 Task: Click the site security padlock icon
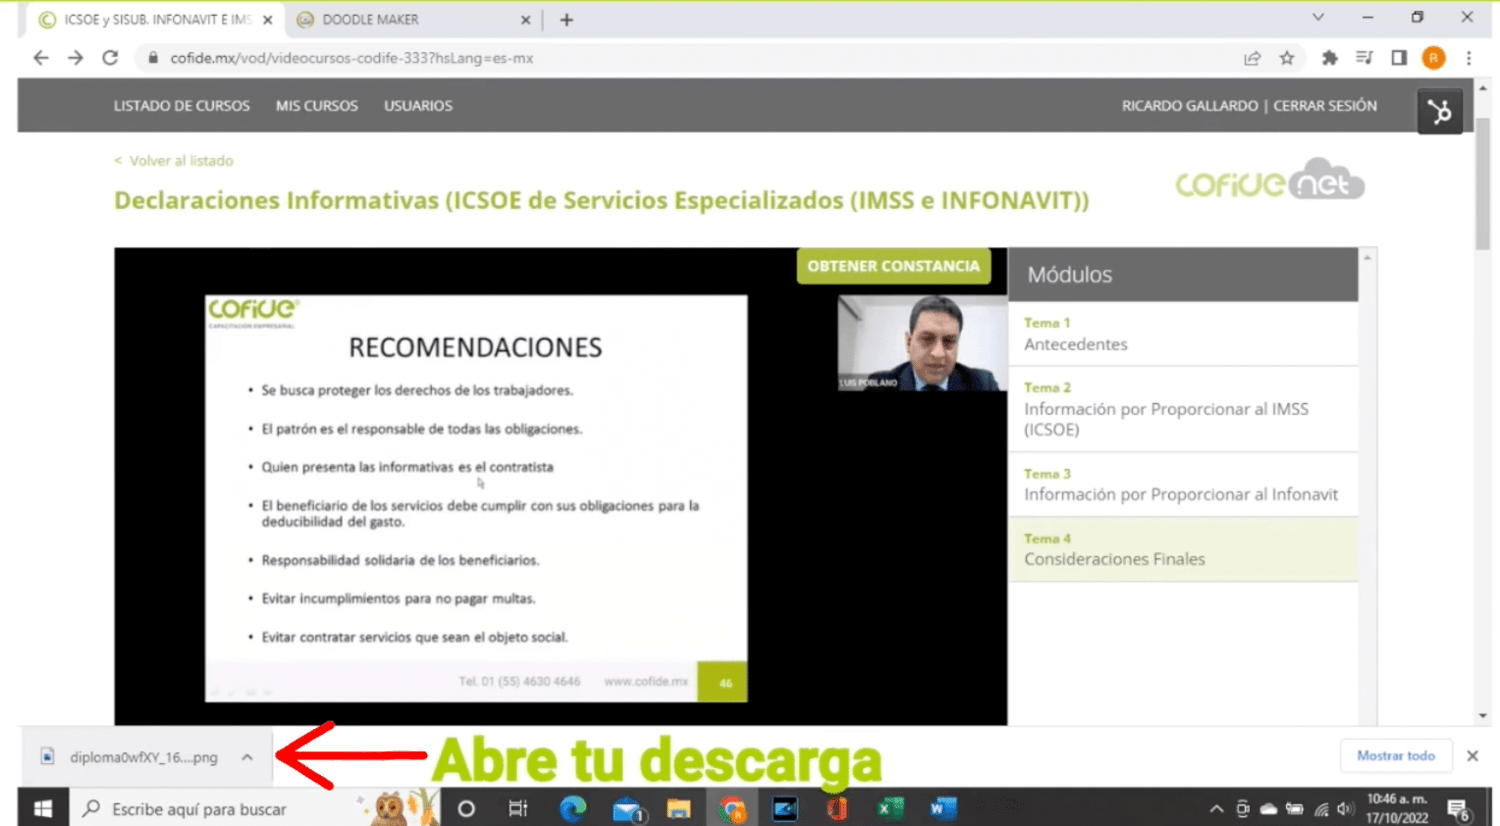point(151,58)
